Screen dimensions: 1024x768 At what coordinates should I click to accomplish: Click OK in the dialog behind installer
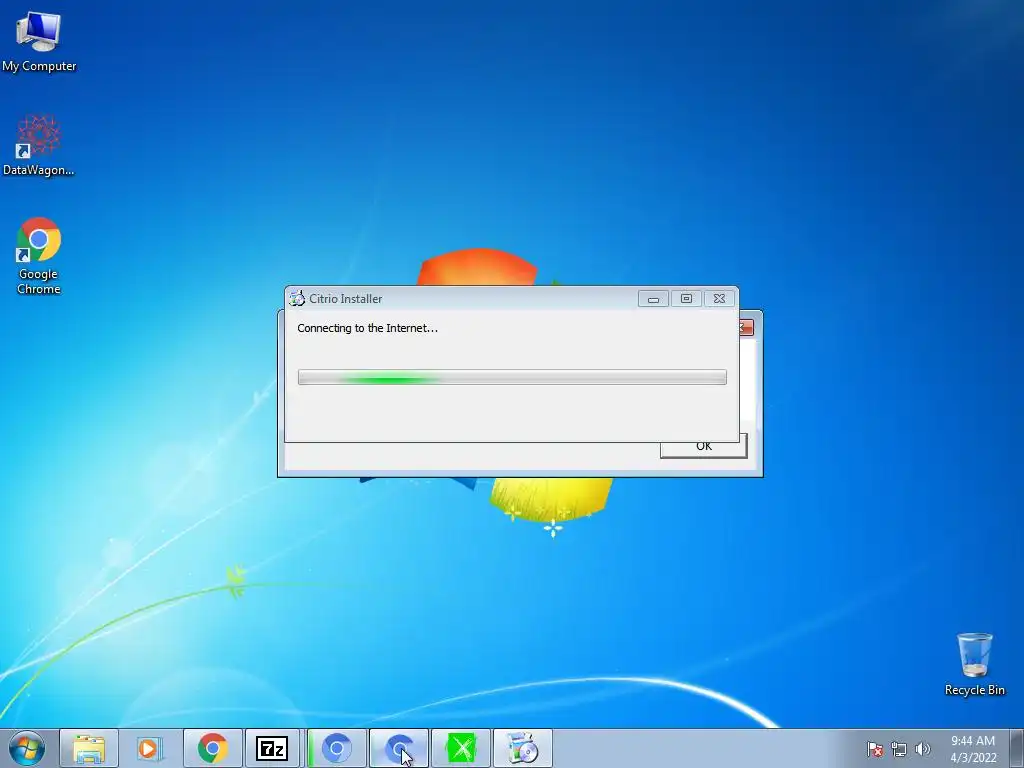(x=703, y=447)
